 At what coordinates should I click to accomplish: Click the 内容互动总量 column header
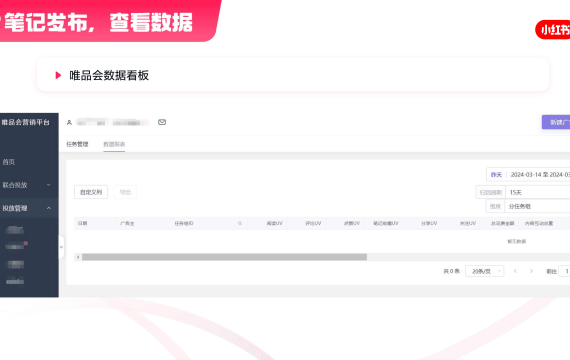click(x=539, y=223)
